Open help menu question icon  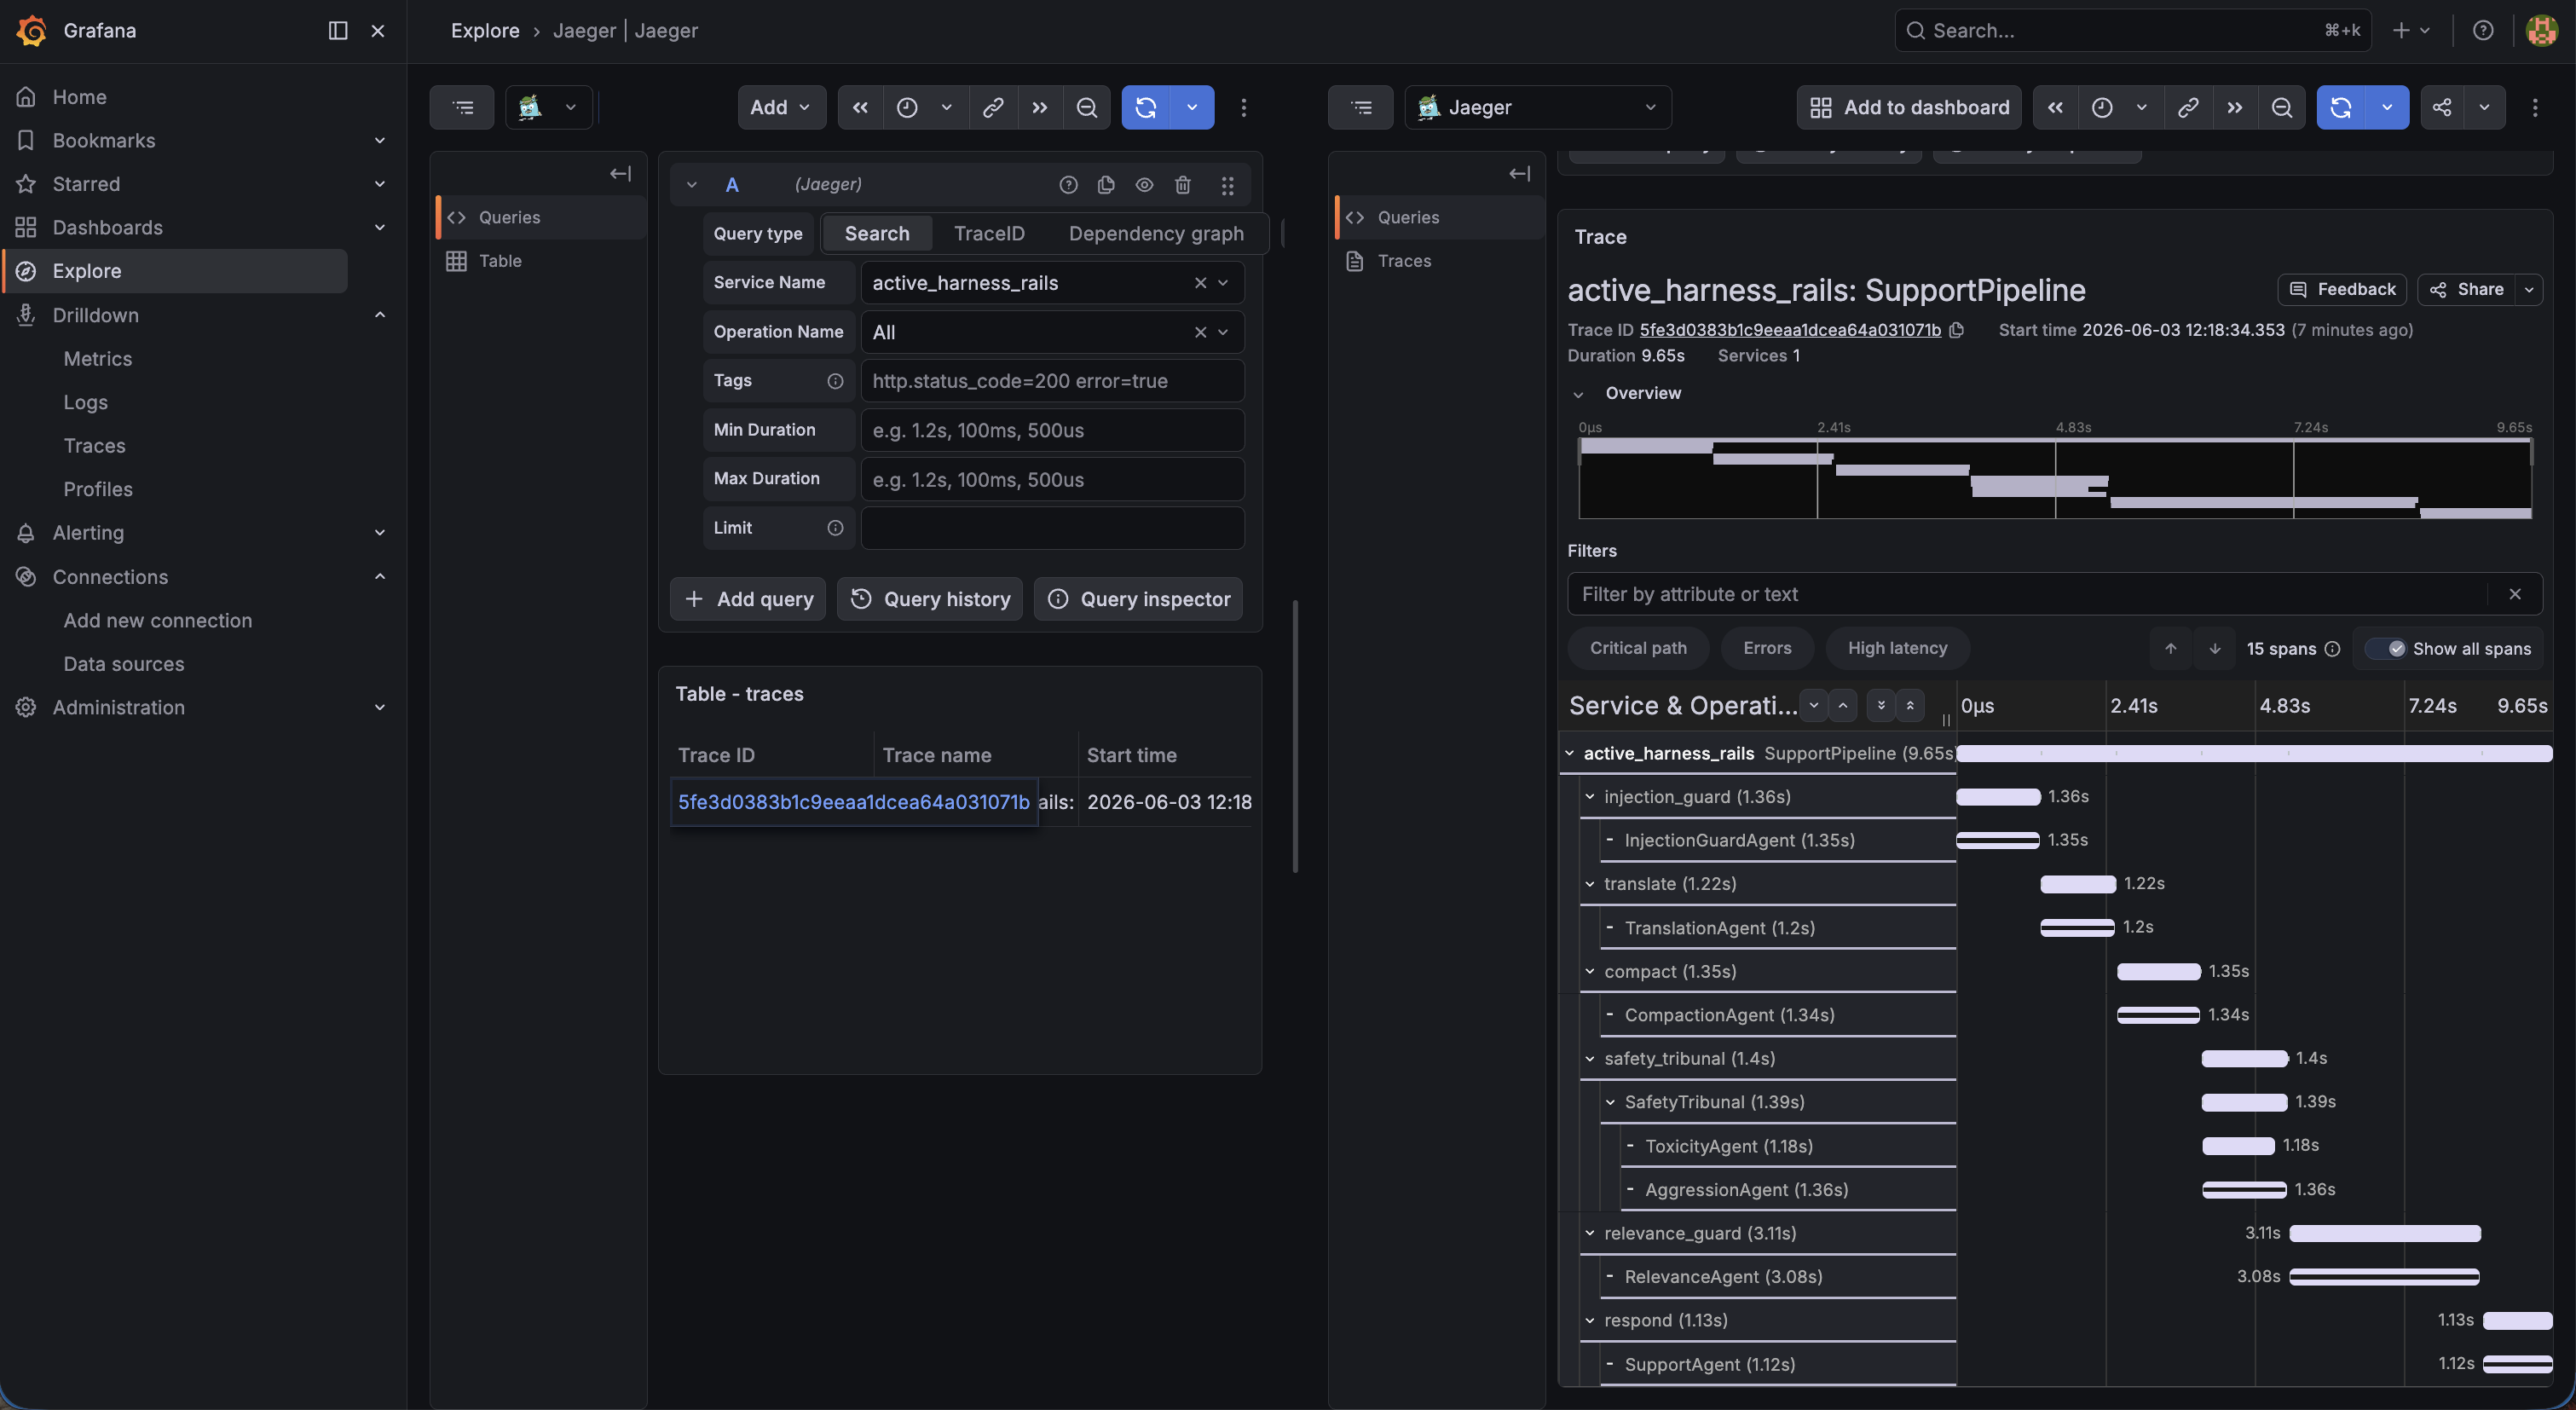point(2483,31)
